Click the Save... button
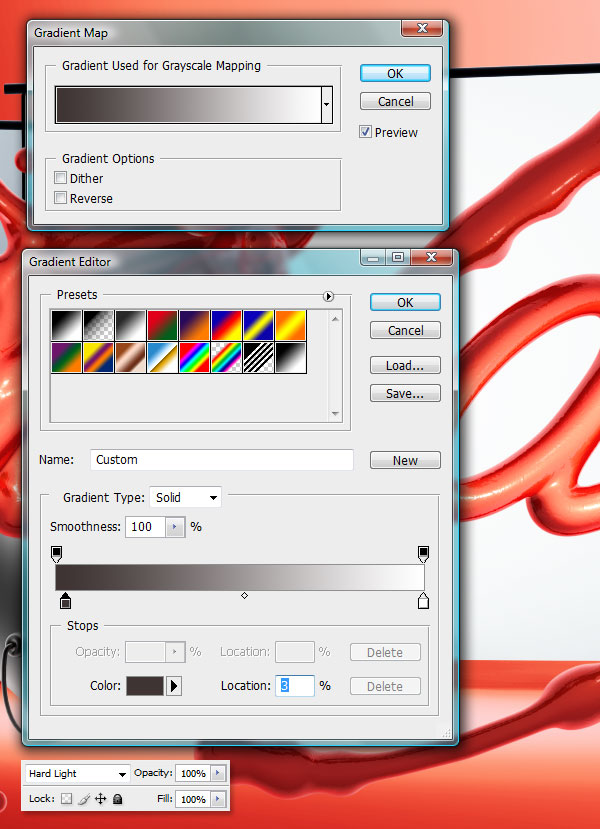This screenshot has width=600, height=829. [x=405, y=393]
